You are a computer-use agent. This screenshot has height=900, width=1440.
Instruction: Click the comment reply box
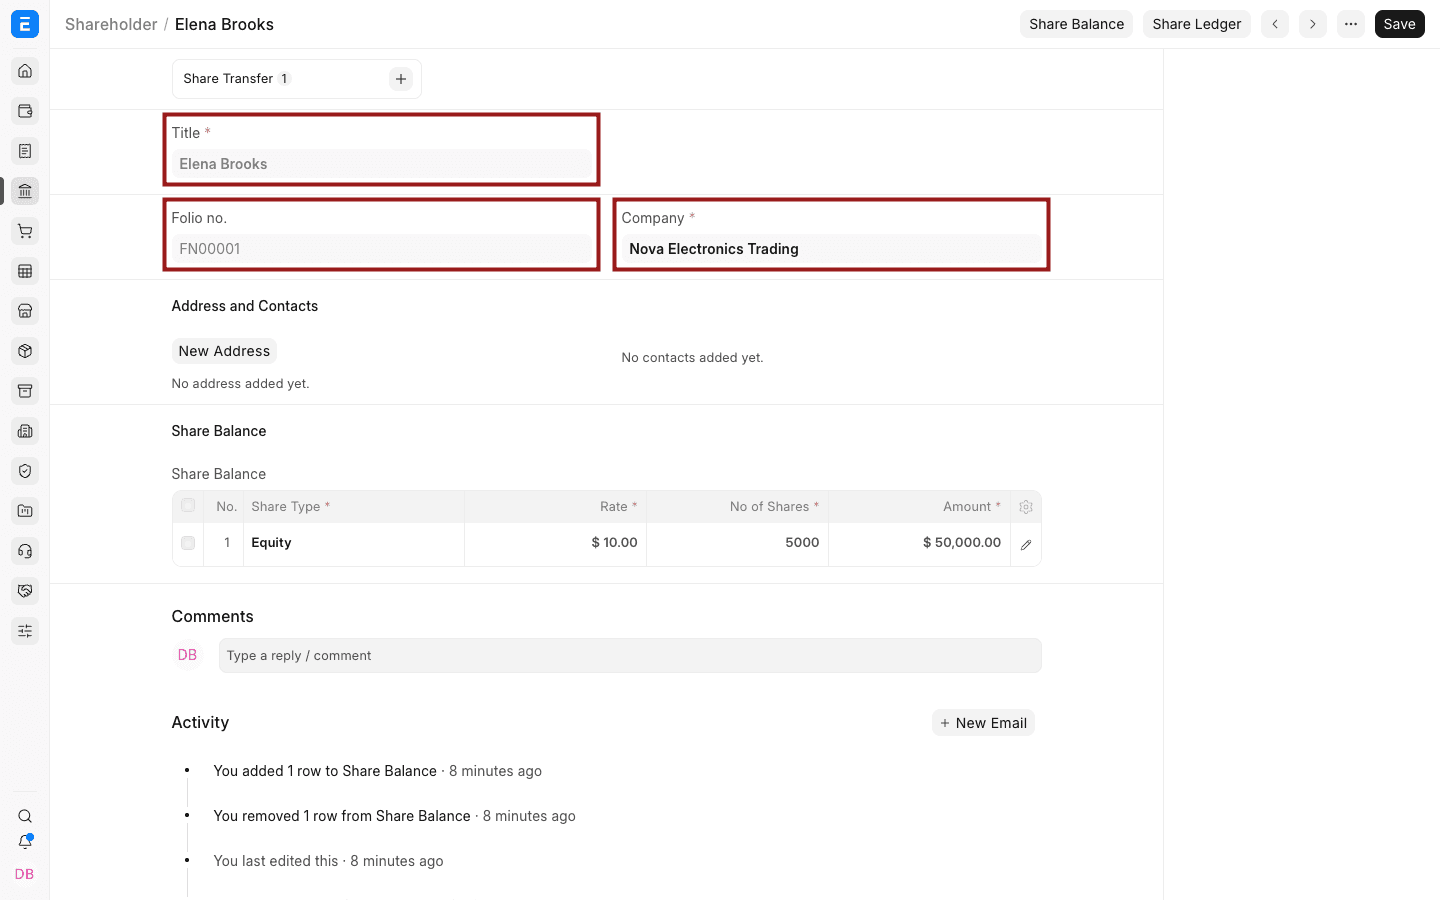click(630, 656)
